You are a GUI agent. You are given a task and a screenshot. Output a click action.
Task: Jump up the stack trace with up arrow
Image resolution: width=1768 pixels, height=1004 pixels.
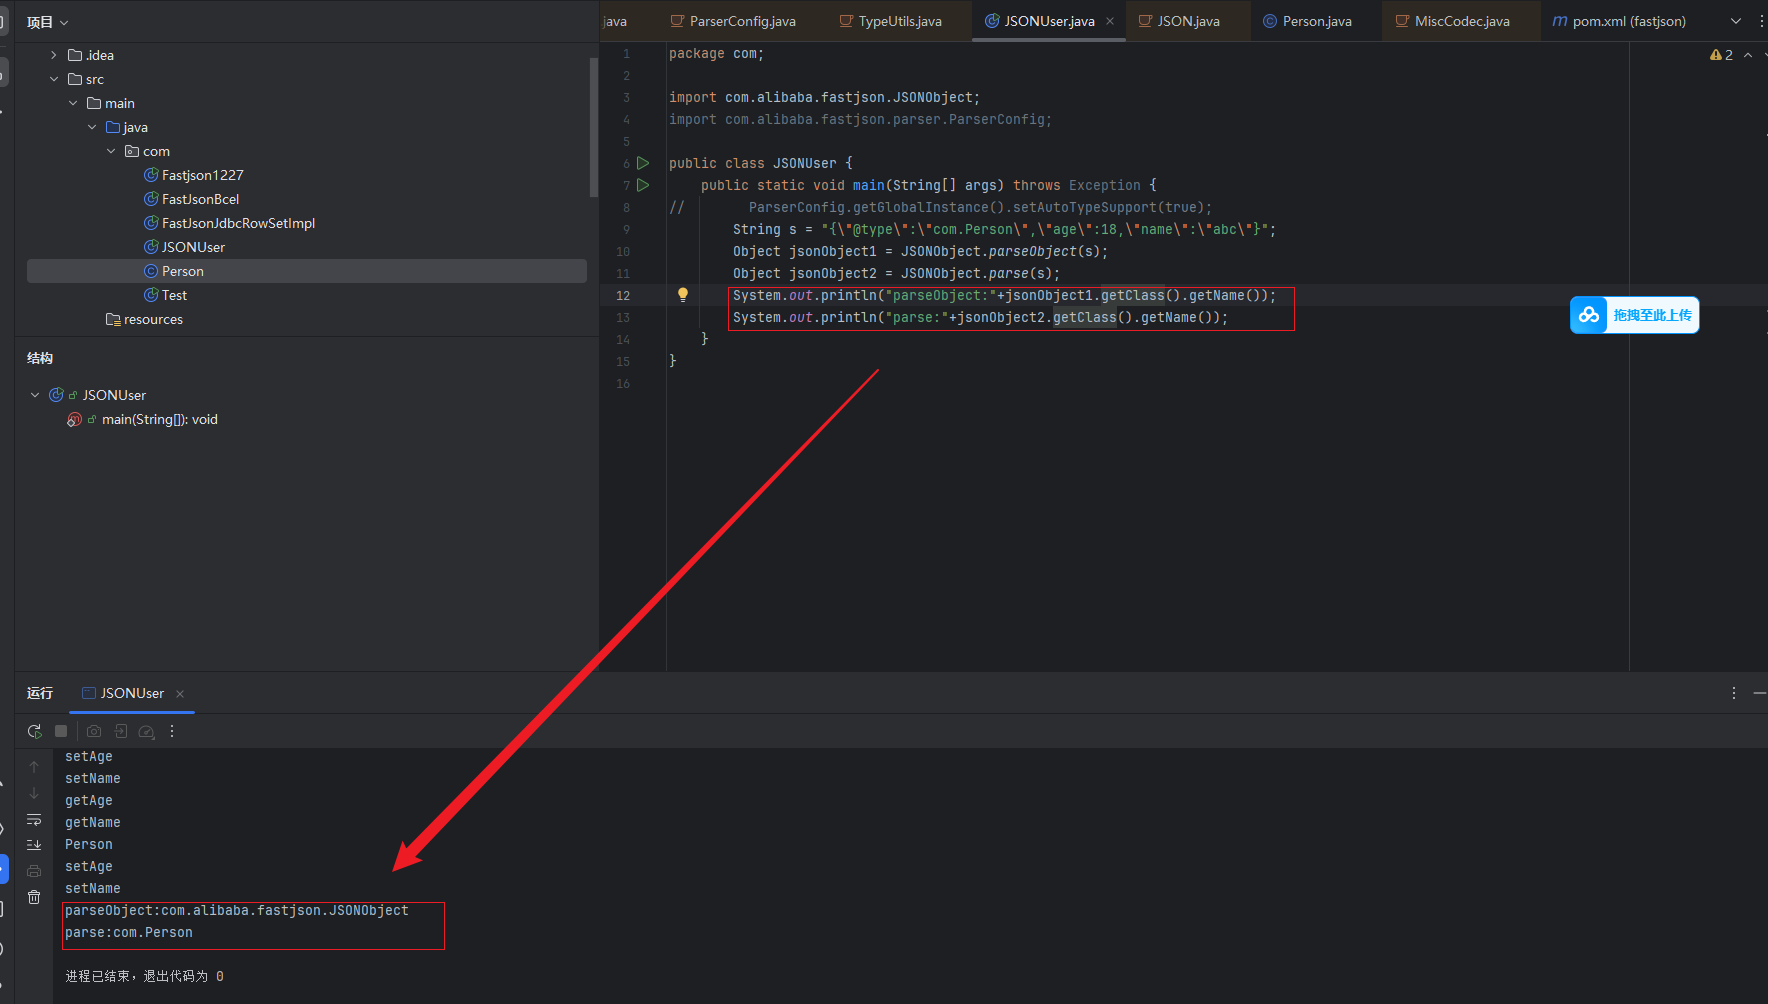click(x=34, y=767)
